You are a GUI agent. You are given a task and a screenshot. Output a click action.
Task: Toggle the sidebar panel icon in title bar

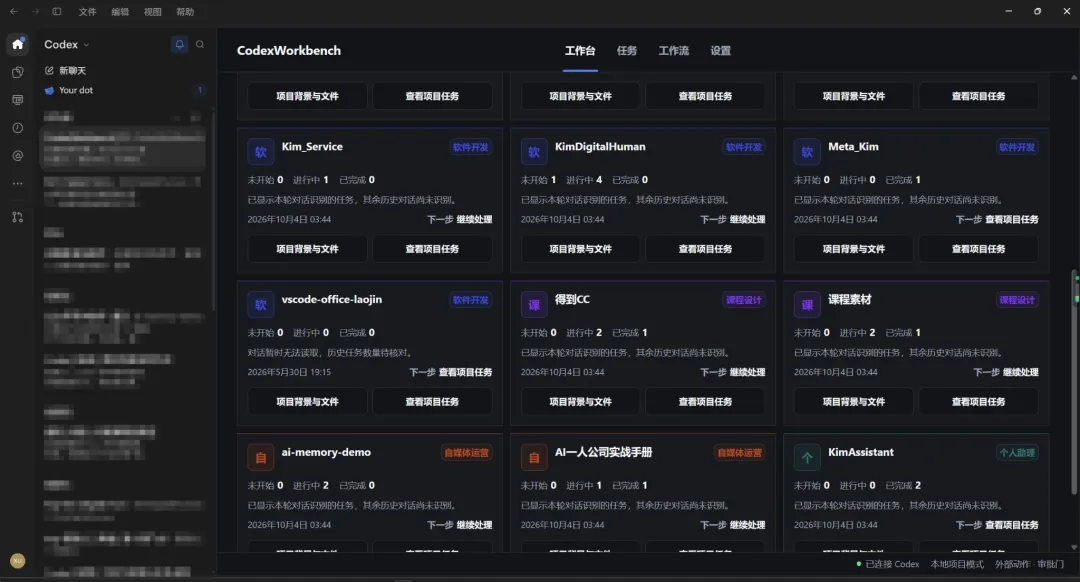click(x=57, y=12)
